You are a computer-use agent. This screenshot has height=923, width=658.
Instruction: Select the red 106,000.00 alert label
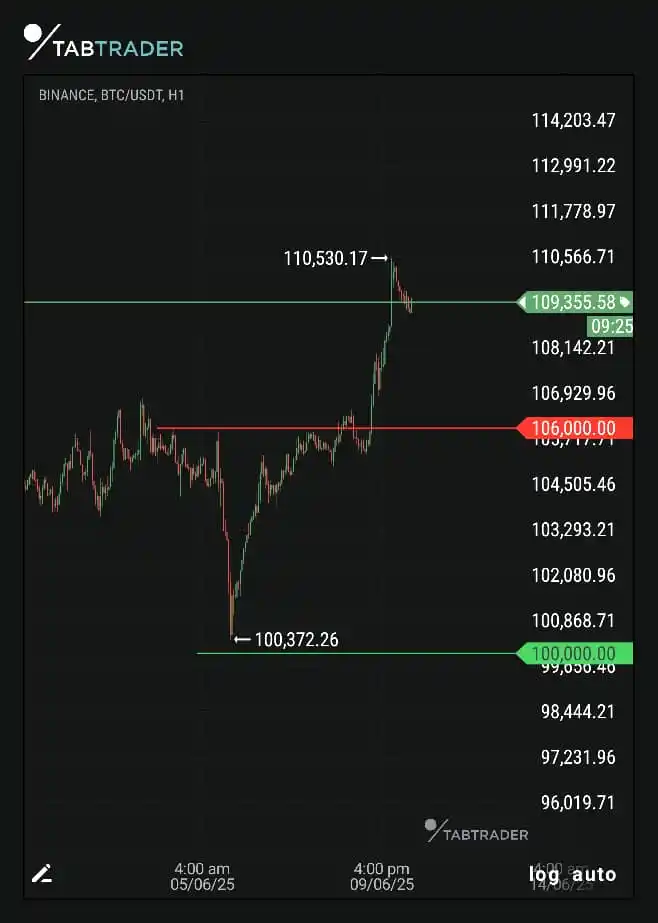point(574,428)
